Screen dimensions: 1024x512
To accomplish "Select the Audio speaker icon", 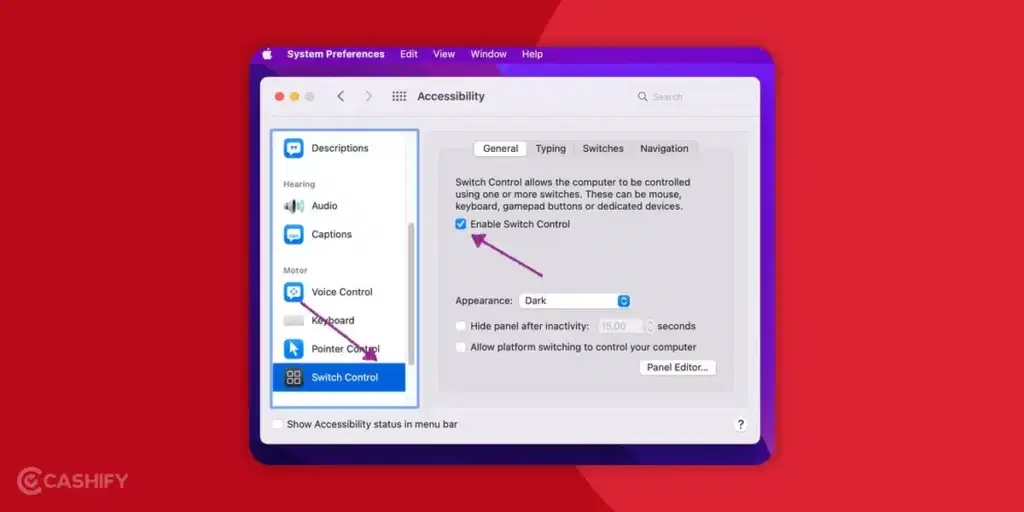I will [293, 206].
